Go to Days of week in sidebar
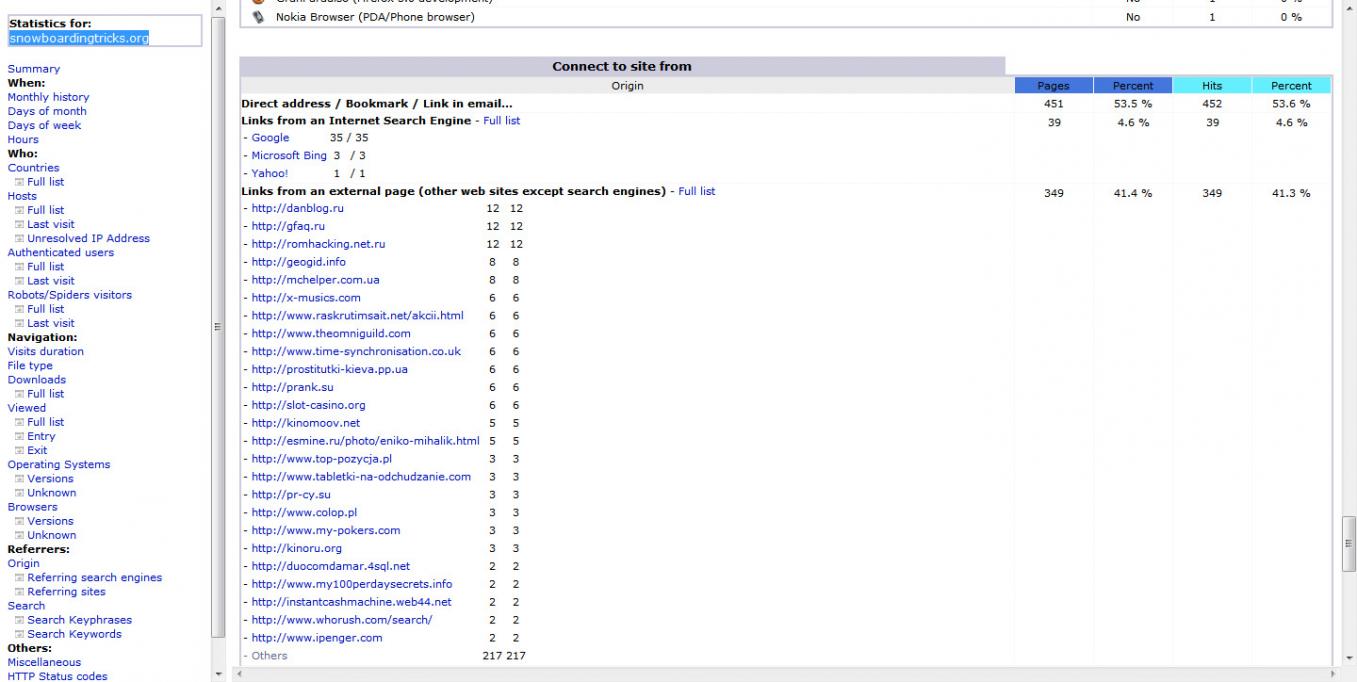 pyautogui.click(x=44, y=125)
